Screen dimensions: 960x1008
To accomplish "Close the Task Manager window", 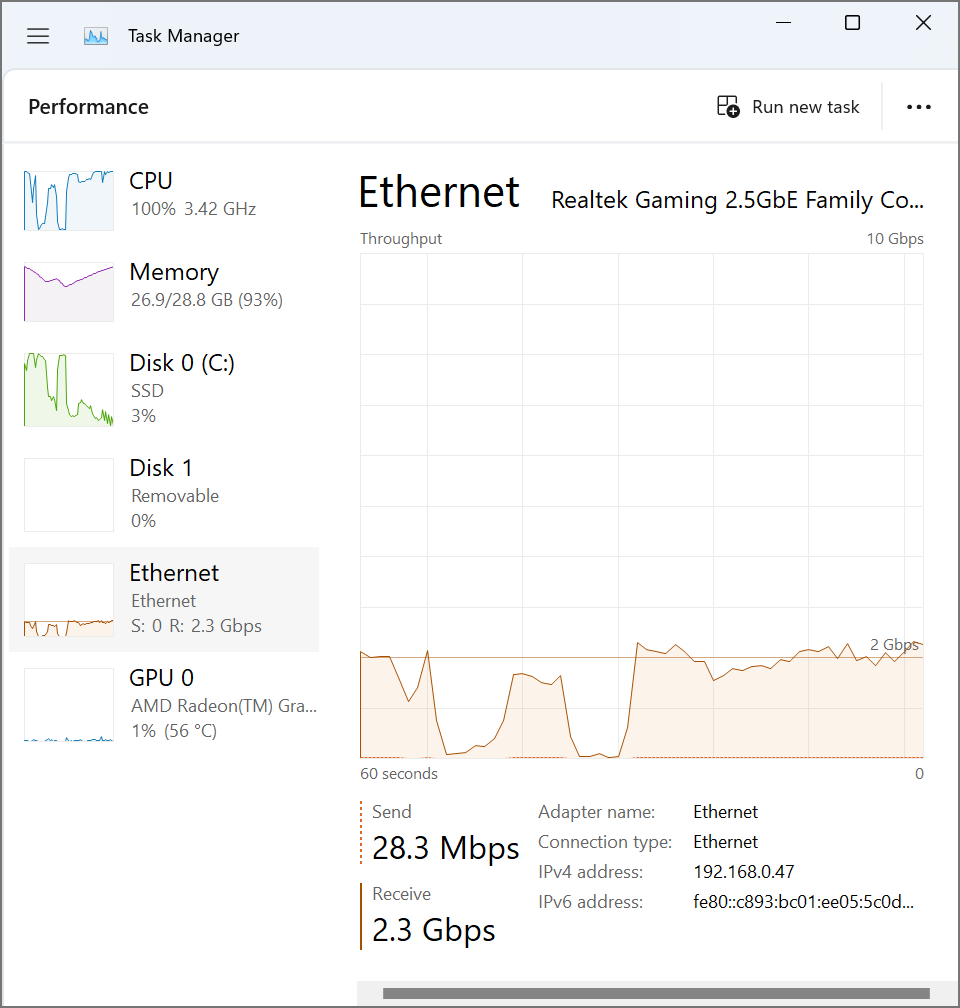I will (923, 23).
